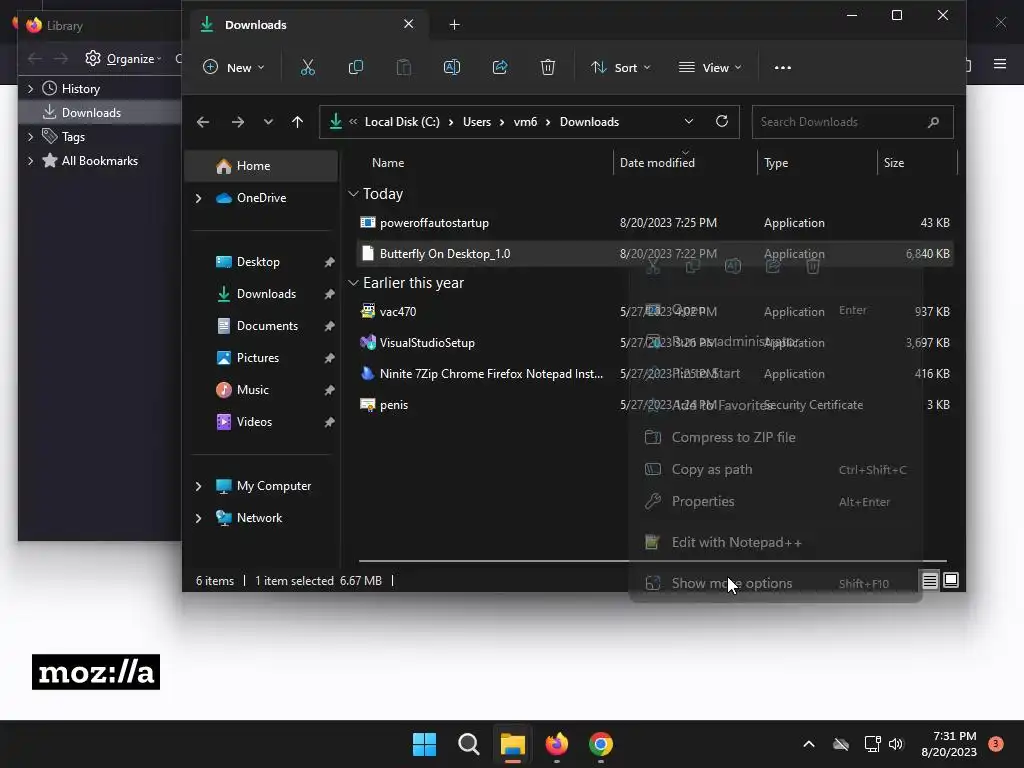Image resolution: width=1024 pixels, height=768 pixels.
Task: Open the notification badge on taskbar
Action: tap(995, 744)
